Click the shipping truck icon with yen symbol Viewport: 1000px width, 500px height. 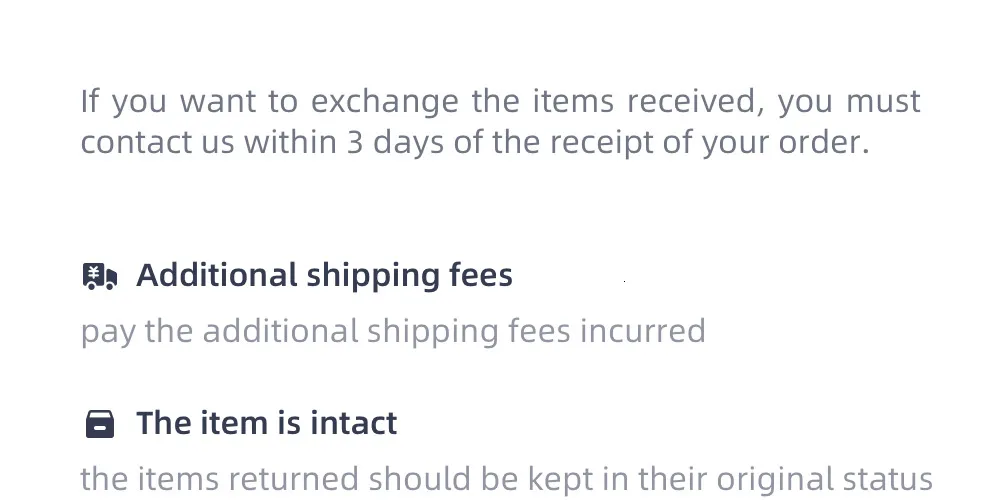[99, 276]
